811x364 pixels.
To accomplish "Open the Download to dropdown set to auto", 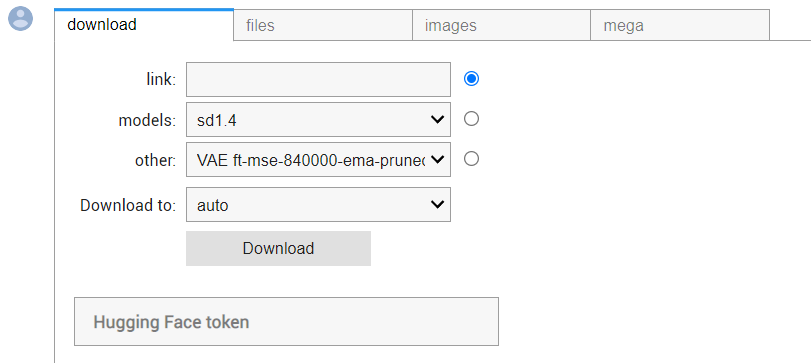I will [x=318, y=205].
